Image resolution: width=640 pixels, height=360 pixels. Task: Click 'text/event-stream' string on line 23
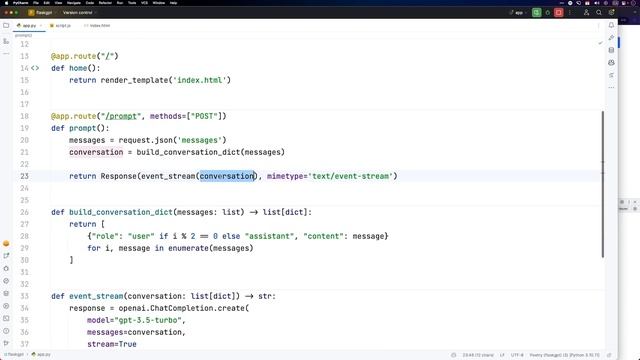350,176
